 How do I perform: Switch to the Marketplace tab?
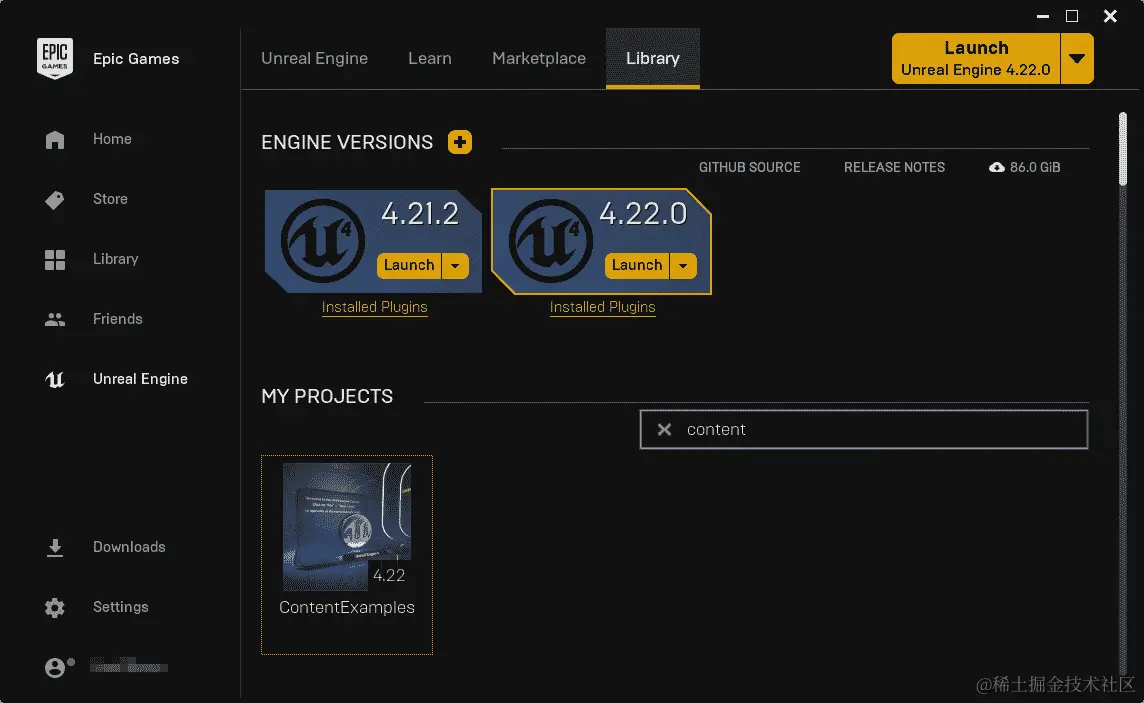pyautogui.click(x=539, y=58)
